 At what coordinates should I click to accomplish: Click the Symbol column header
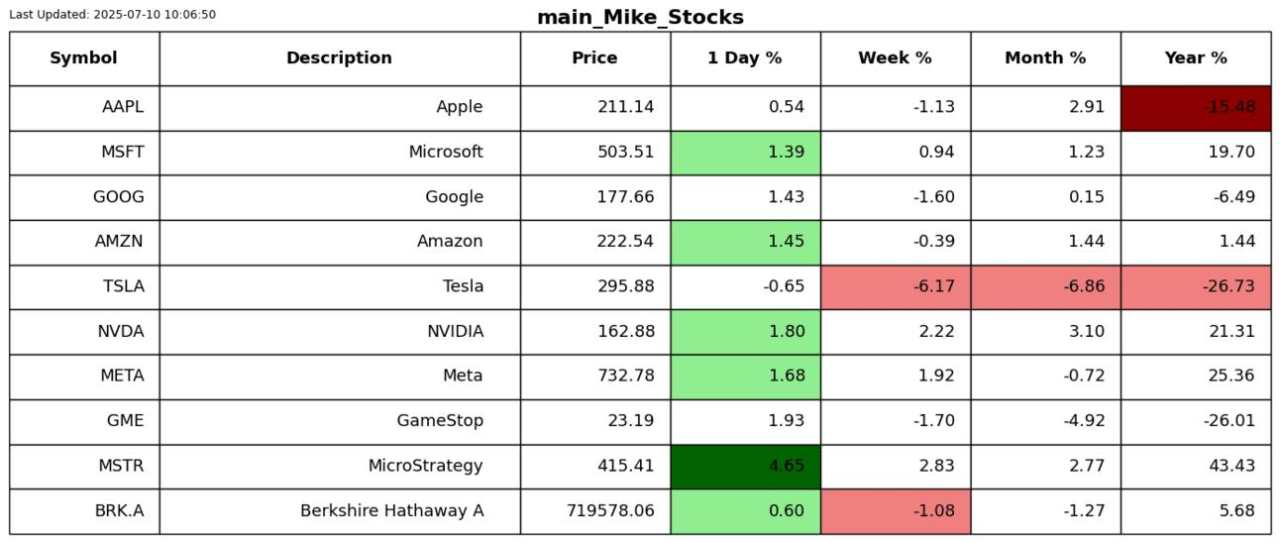tap(84, 58)
